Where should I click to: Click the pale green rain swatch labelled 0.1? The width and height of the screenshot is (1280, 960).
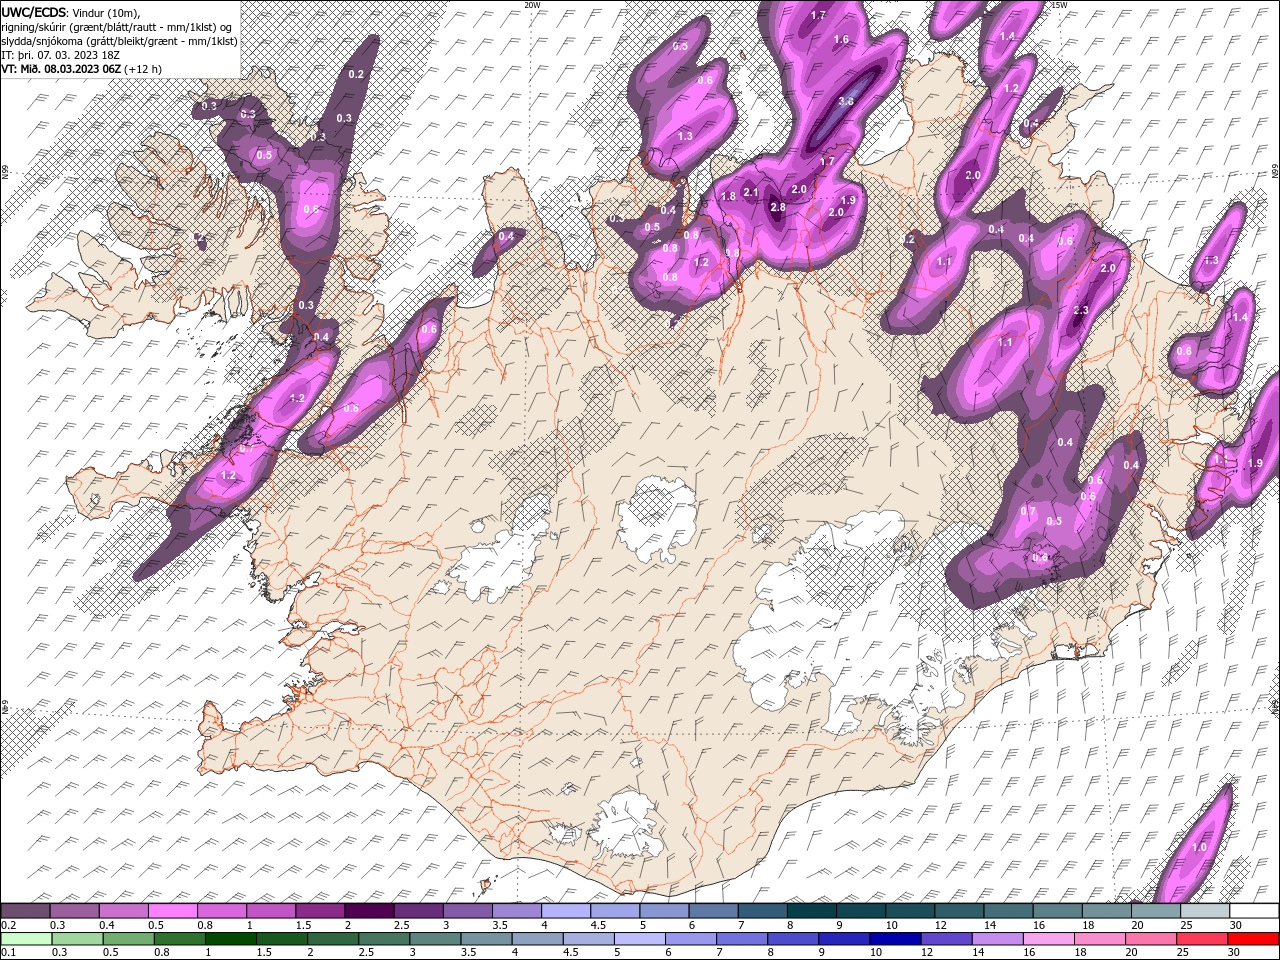pos(25,939)
